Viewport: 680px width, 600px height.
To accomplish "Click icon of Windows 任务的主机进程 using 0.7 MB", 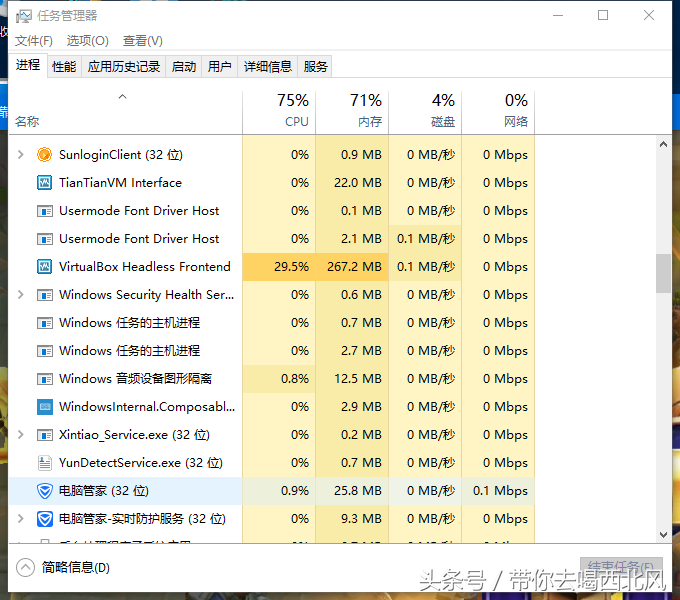I will tap(44, 323).
